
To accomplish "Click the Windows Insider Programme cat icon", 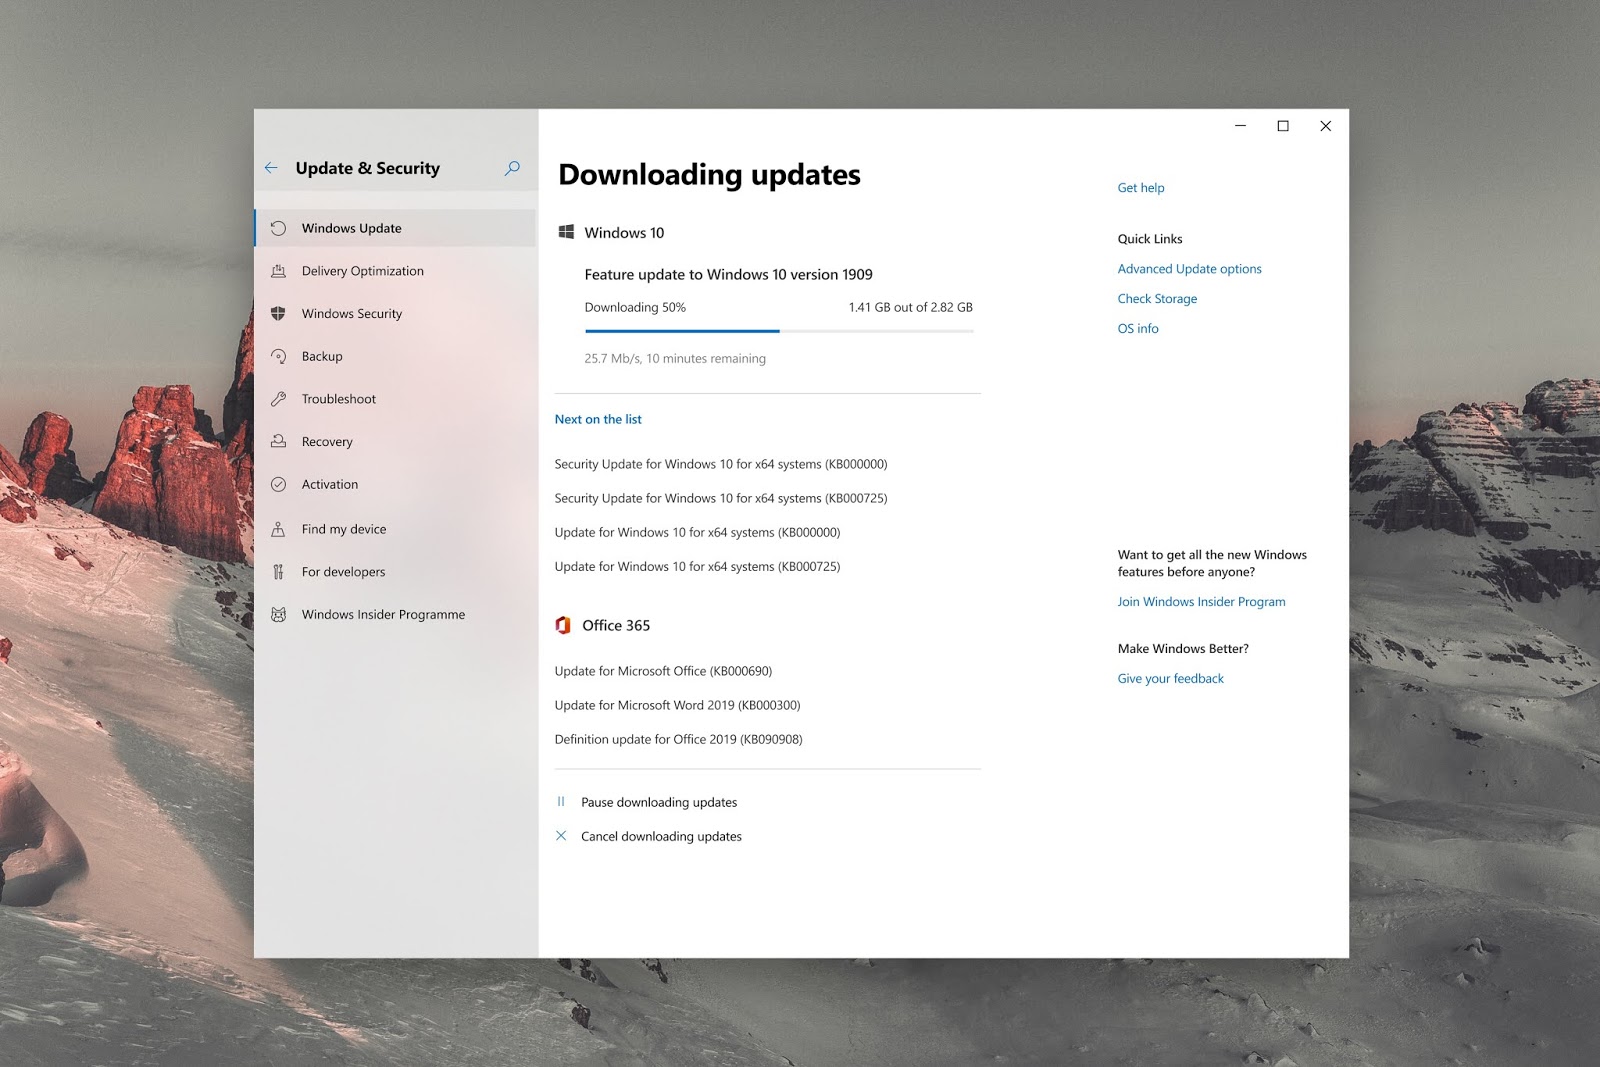I will click(278, 614).
